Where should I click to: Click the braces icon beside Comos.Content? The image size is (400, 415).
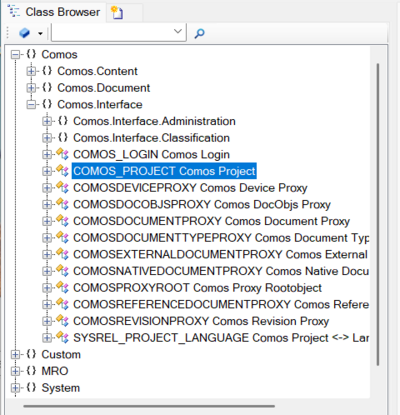click(x=47, y=71)
